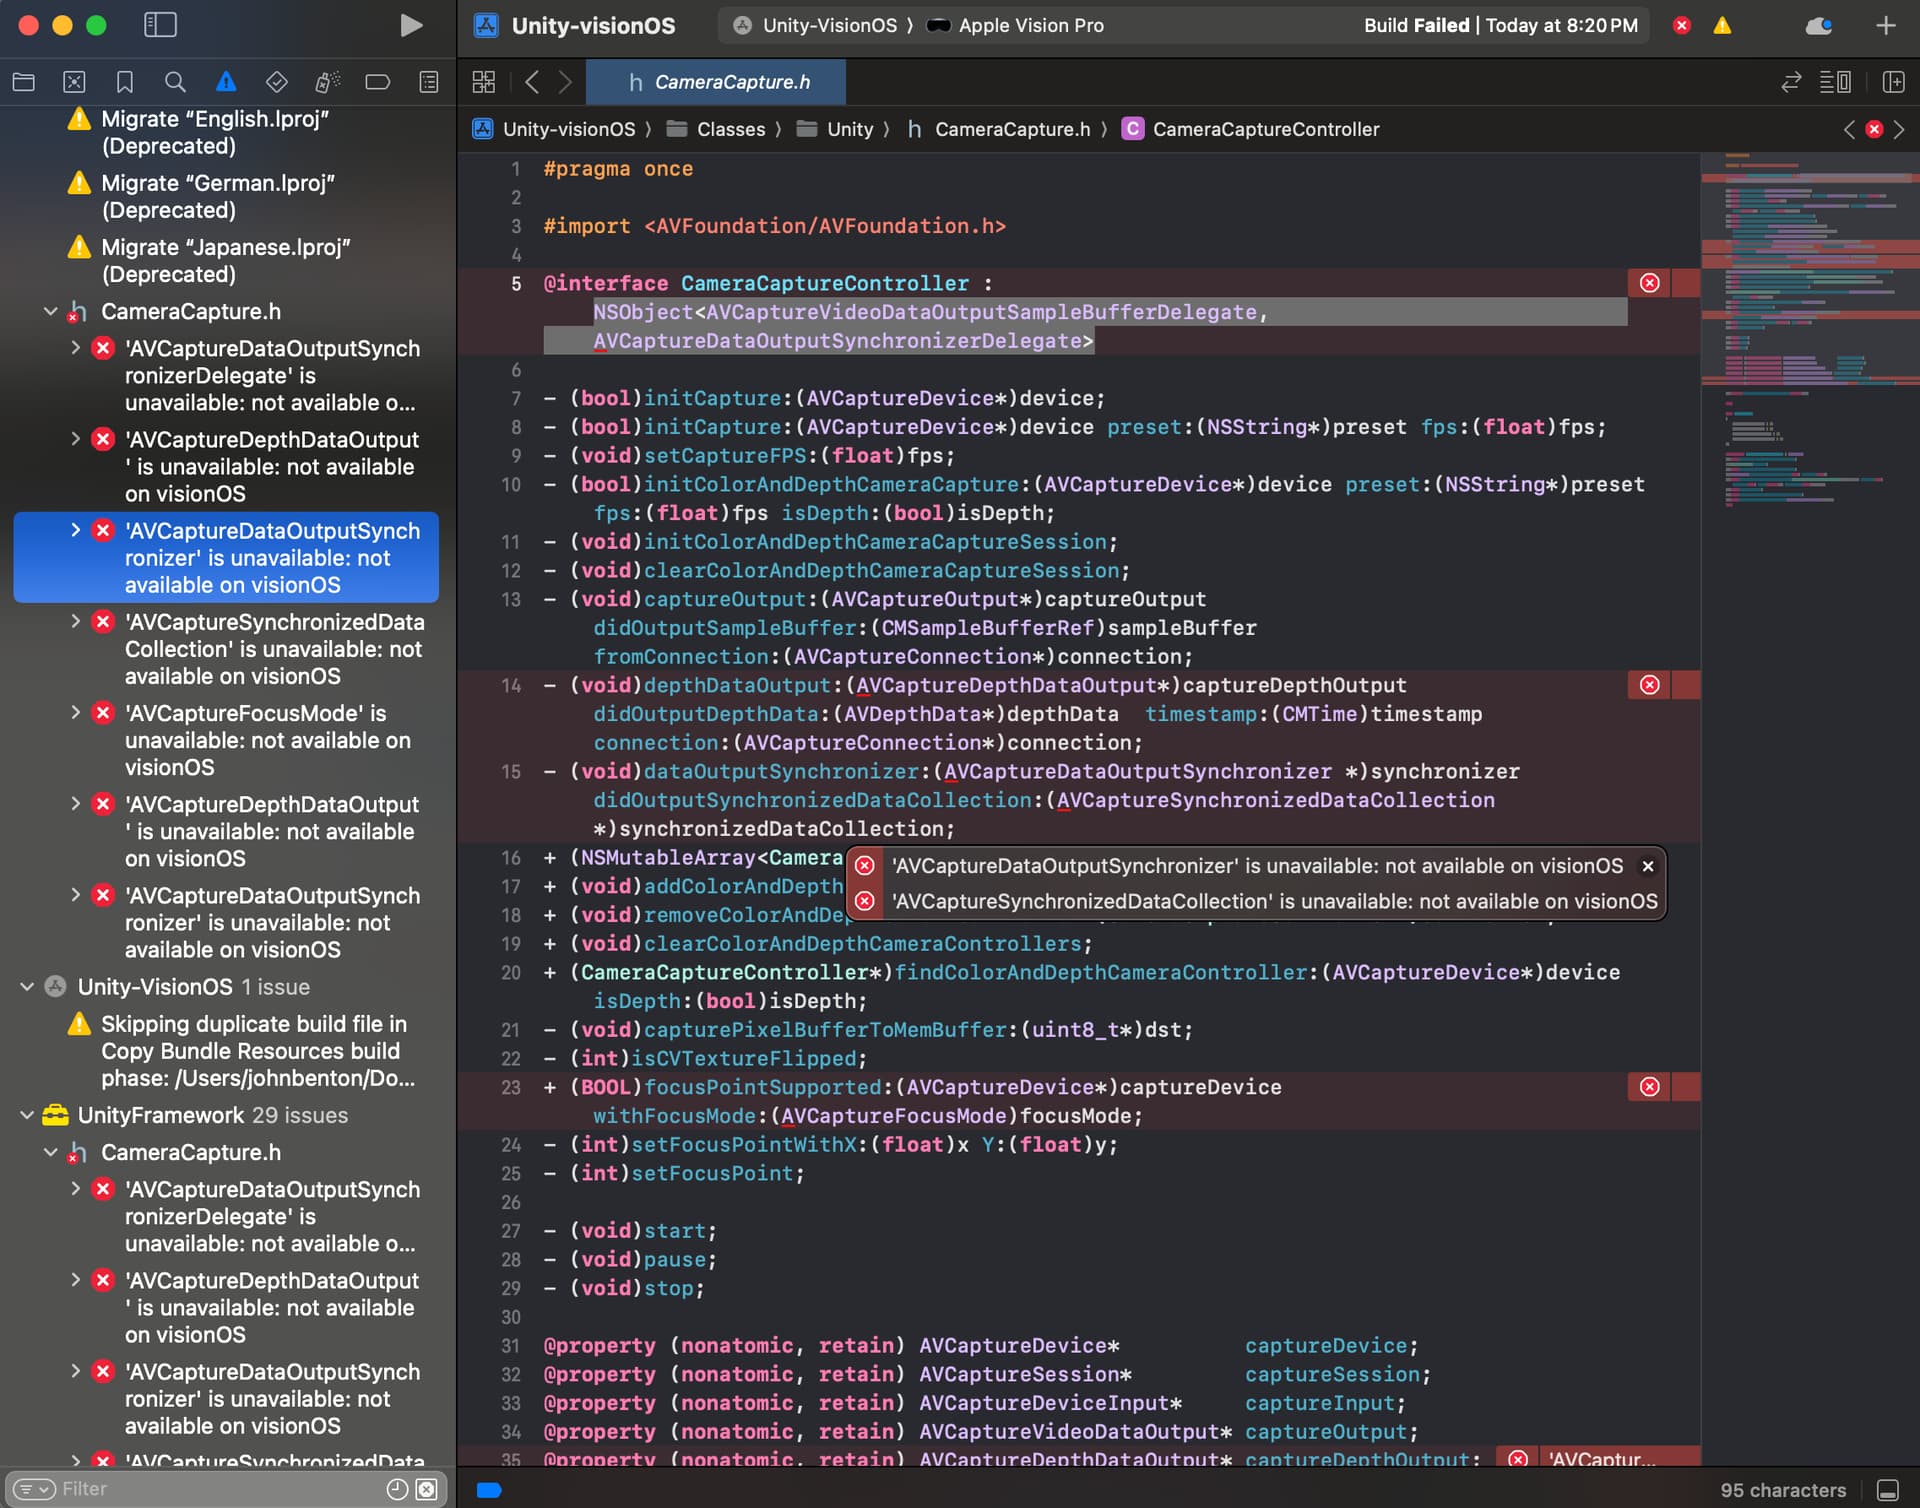
Task: Select the CameraCapture.h editor tab
Action: [716, 82]
